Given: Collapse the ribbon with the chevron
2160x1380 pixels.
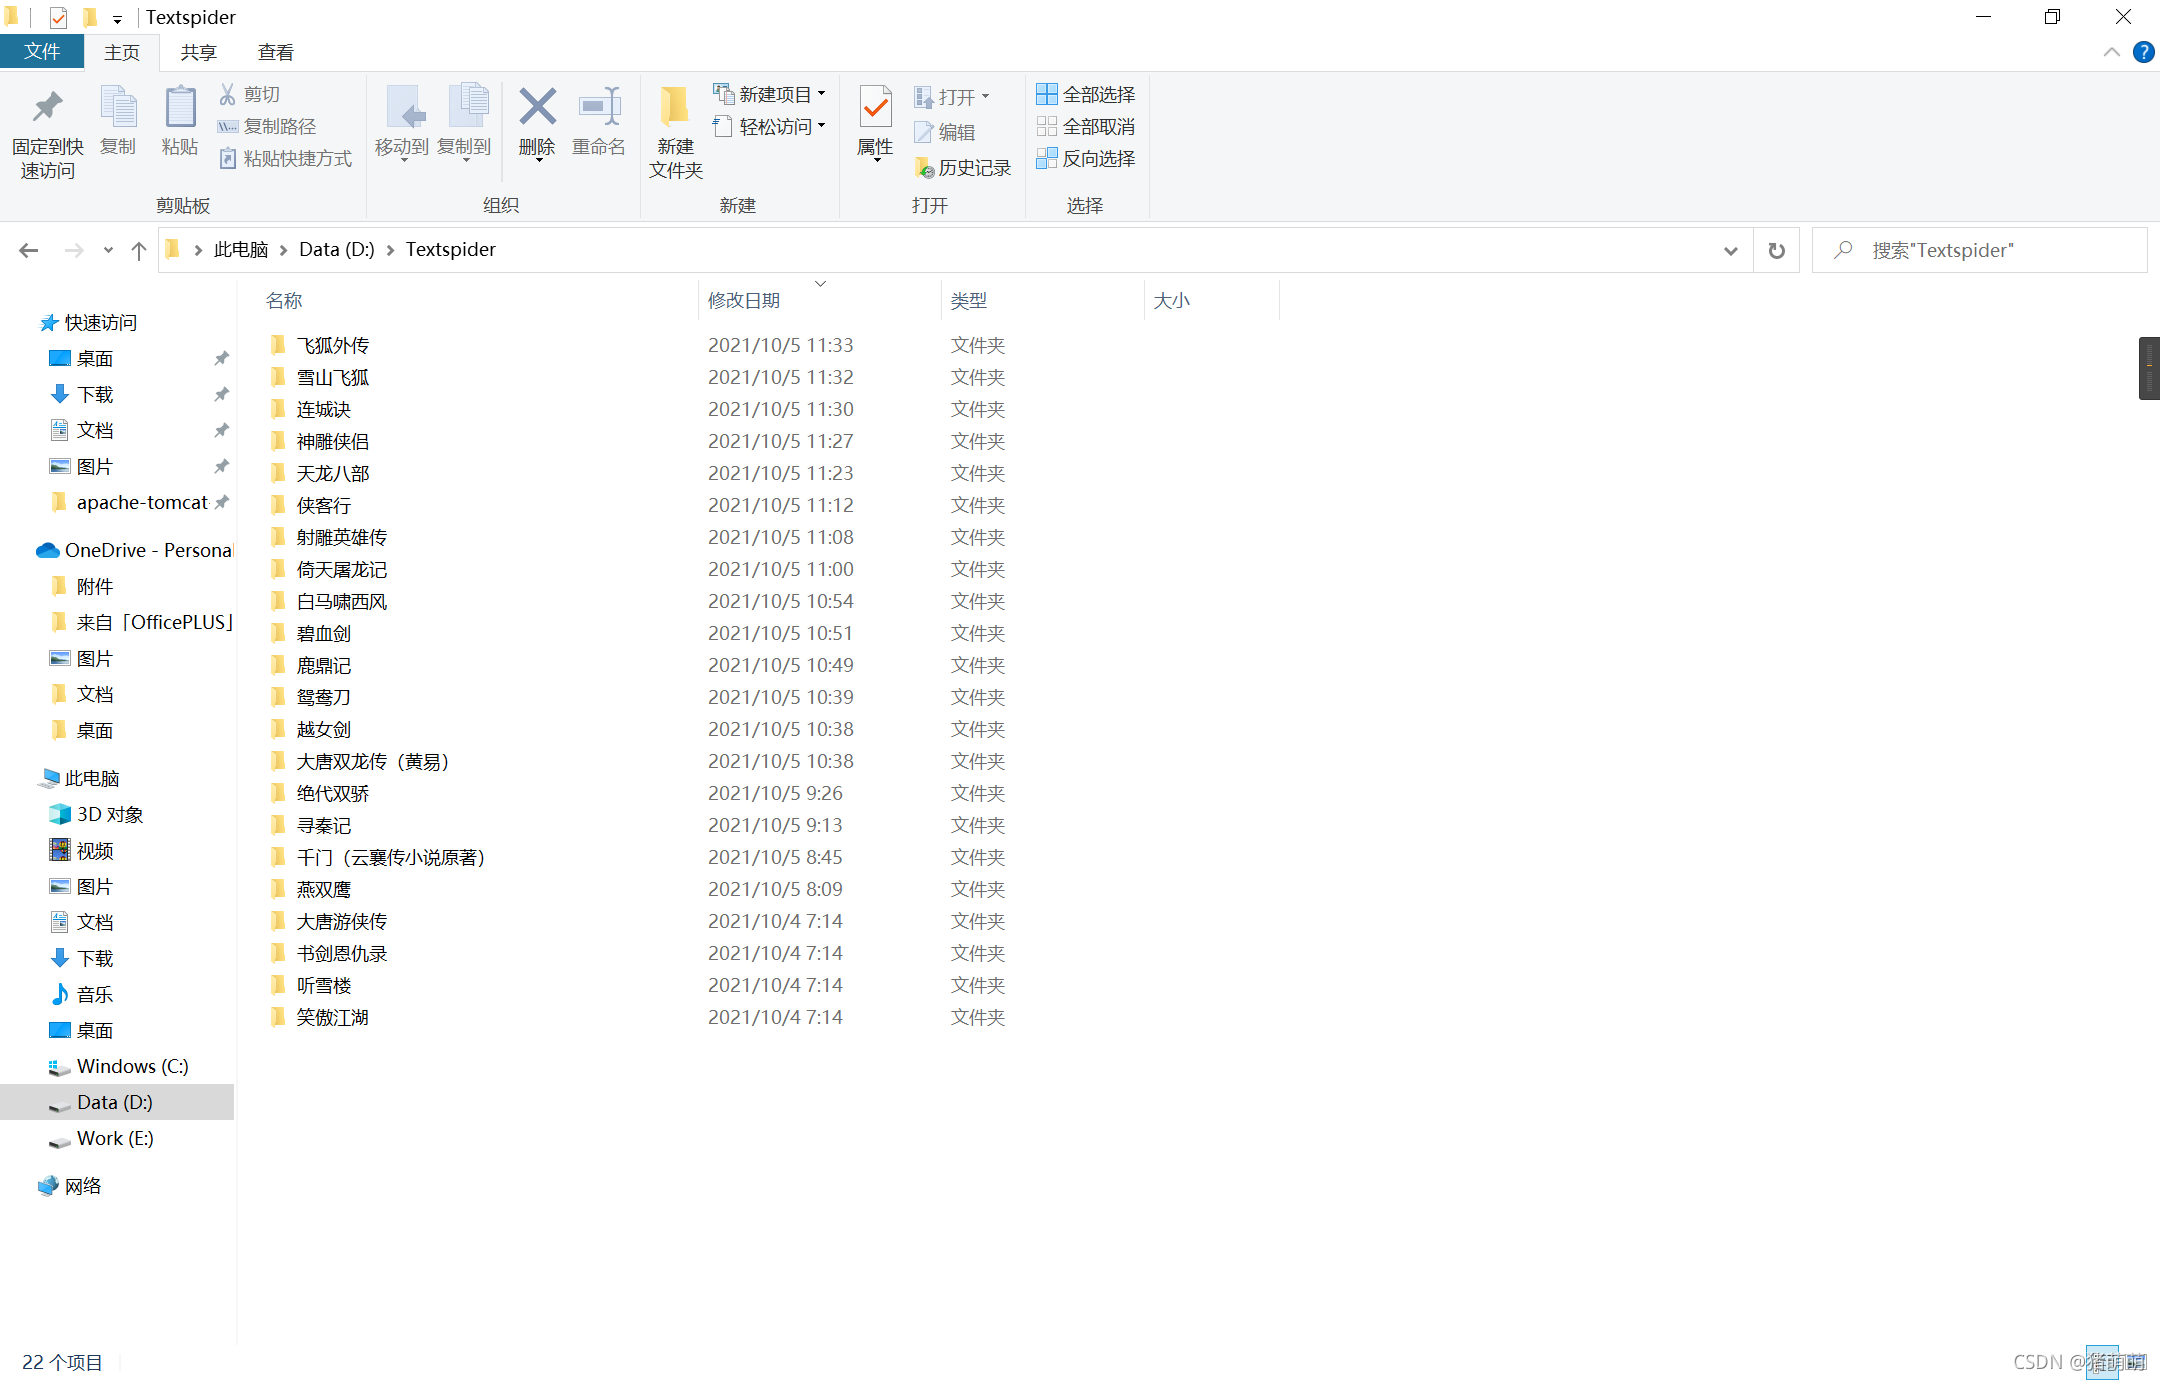Looking at the screenshot, I should click(2111, 52).
